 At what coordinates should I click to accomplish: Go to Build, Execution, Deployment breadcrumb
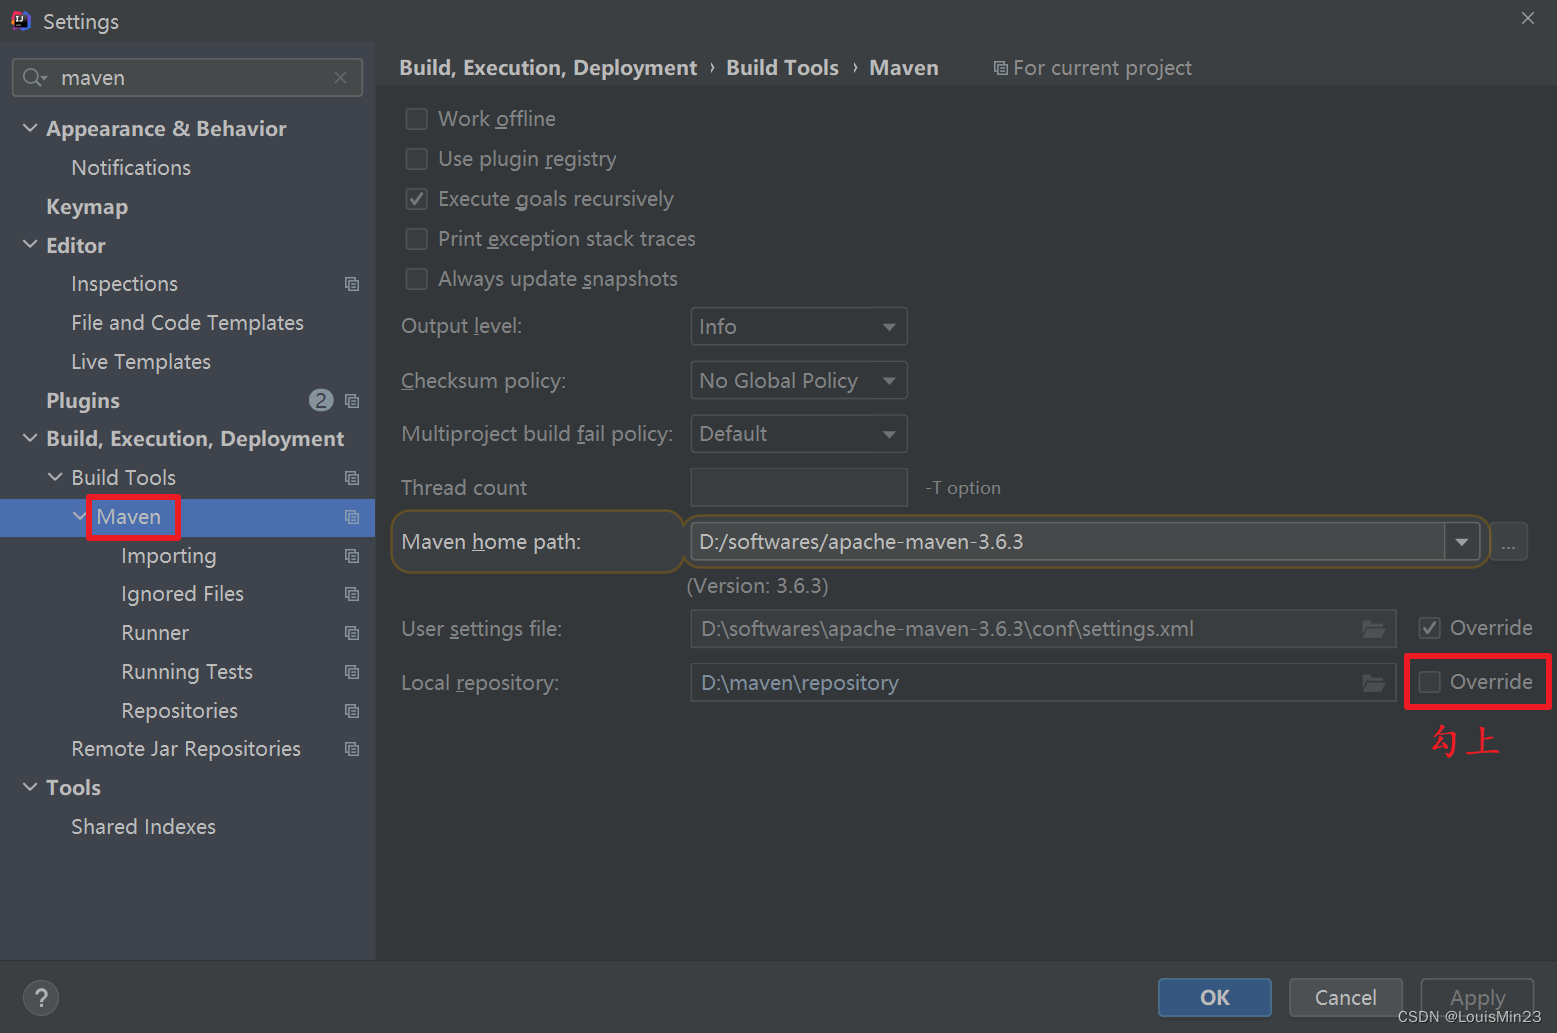click(548, 68)
